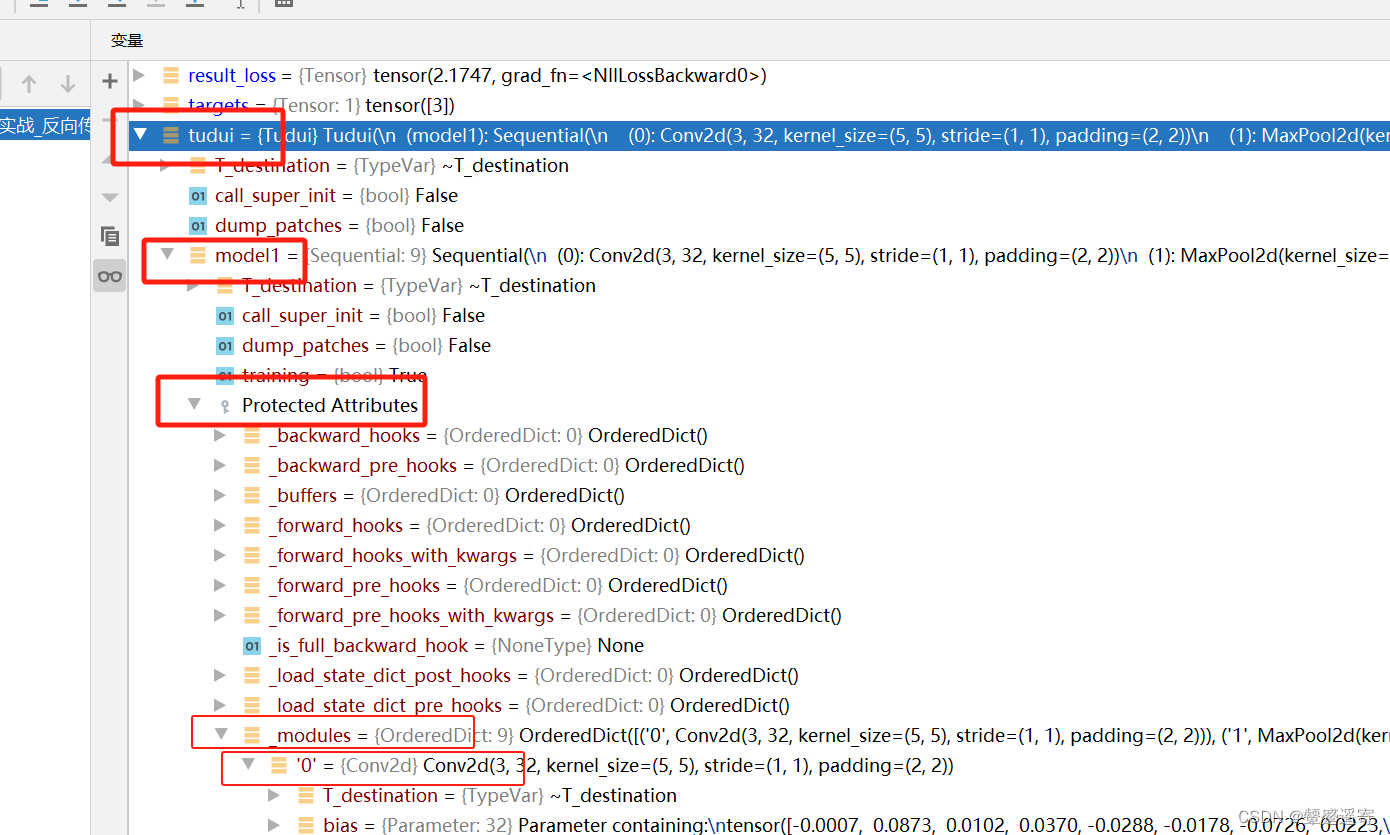The height and width of the screenshot is (835, 1390).
Task: Click the Protected Attributes label
Action: pos(330,406)
